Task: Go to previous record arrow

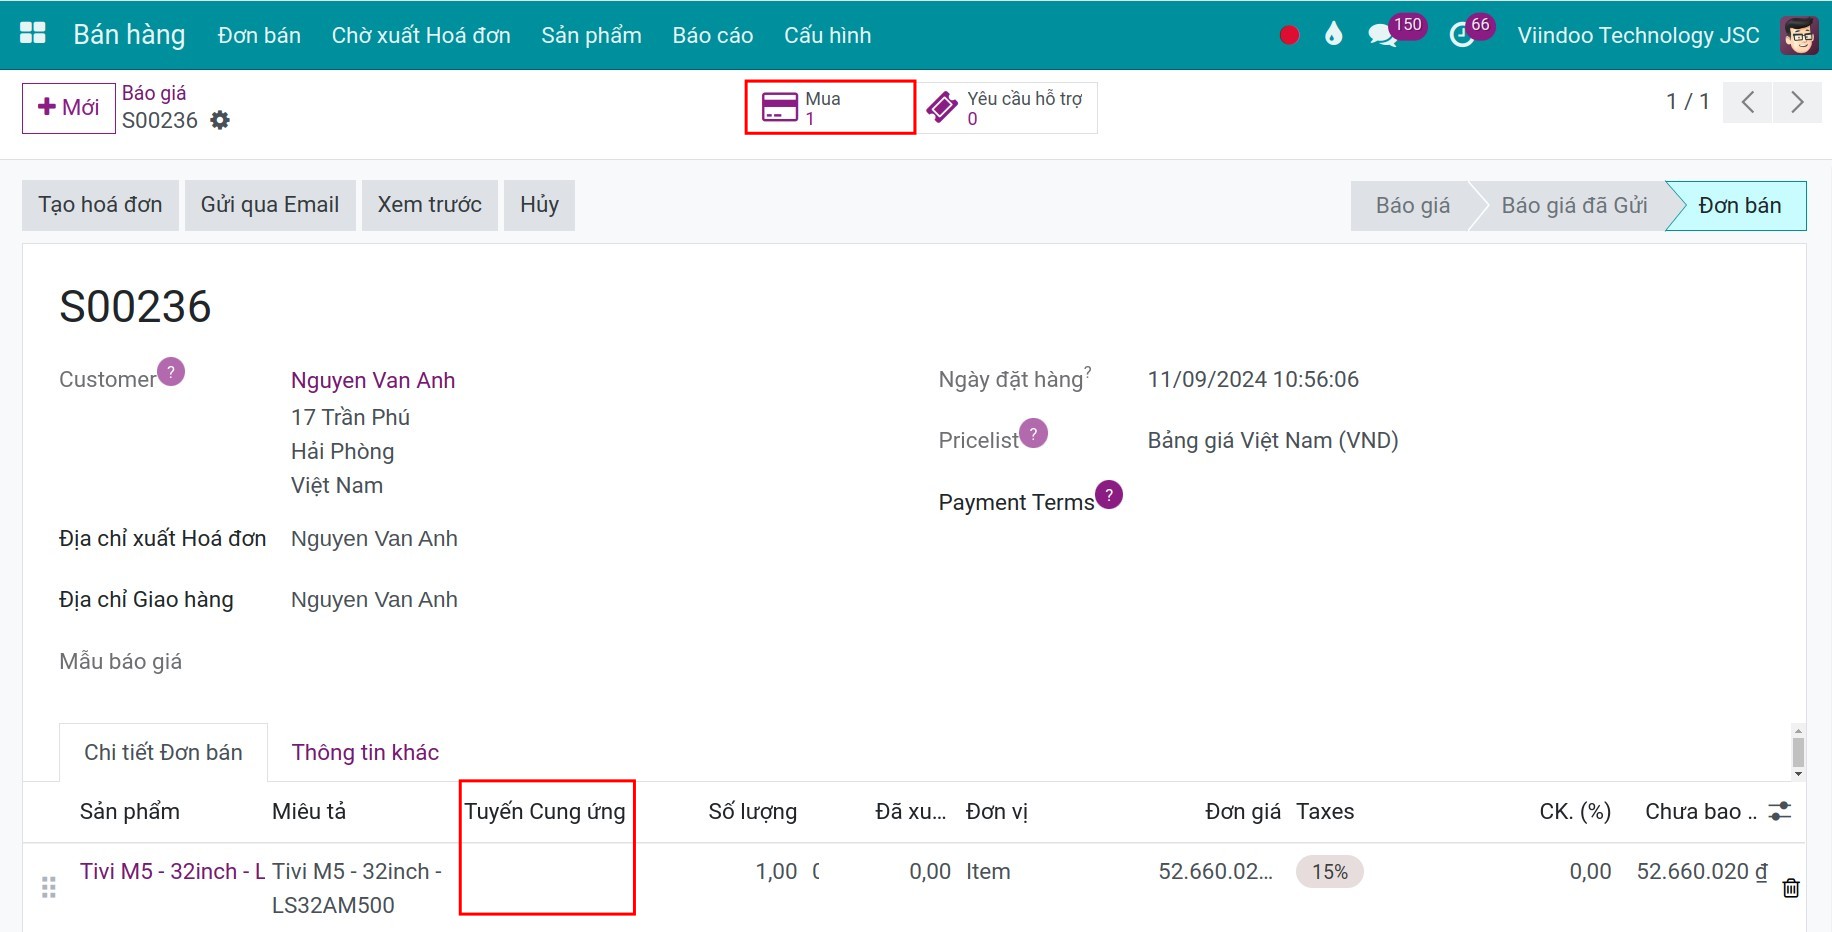Action: click(x=1748, y=102)
